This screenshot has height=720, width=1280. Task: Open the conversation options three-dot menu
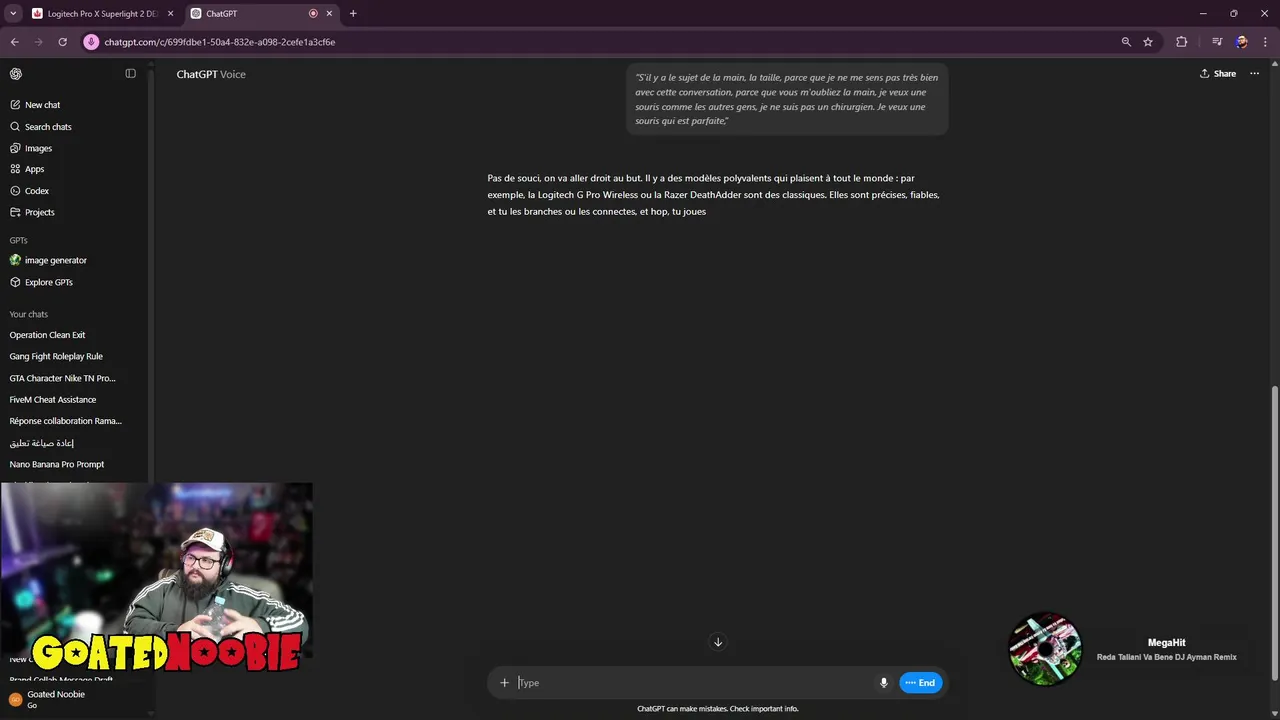1254,74
